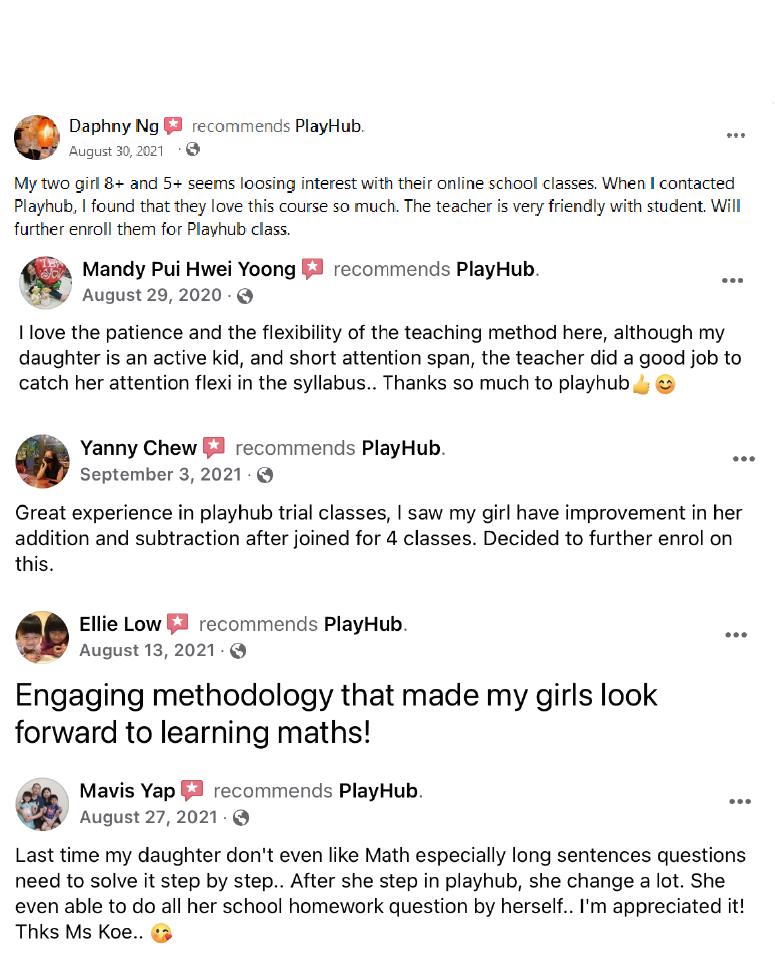This screenshot has height=956, width=775.
Task: Click Ellie Low's profile picture
Action: pyautogui.click(x=41, y=637)
